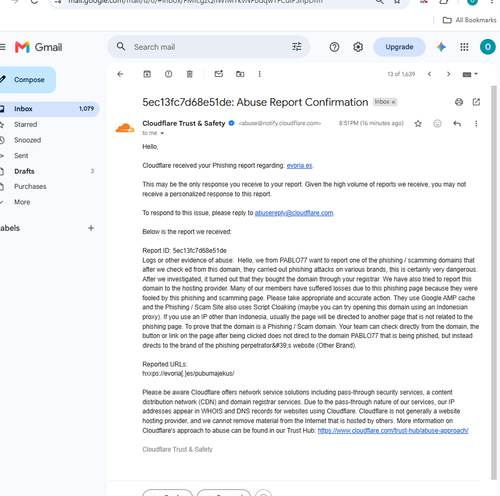Expand the 'to me' recipient details
This screenshot has width=500, height=496.
(x=162, y=133)
